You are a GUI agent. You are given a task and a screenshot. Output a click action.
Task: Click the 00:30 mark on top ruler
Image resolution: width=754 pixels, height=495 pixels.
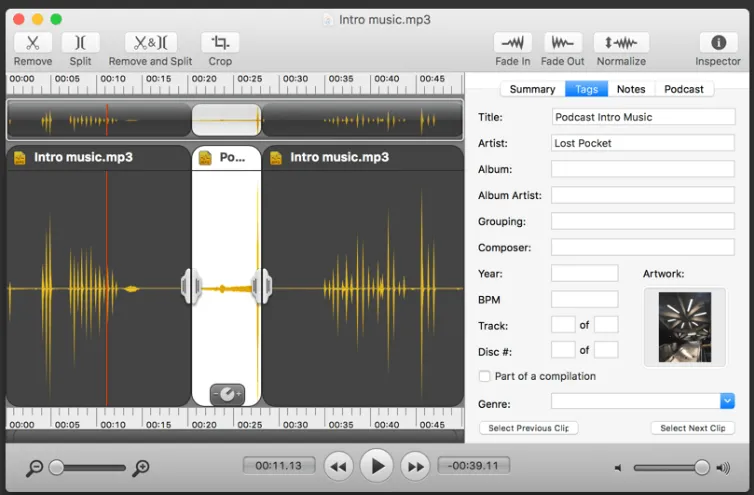pos(295,78)
